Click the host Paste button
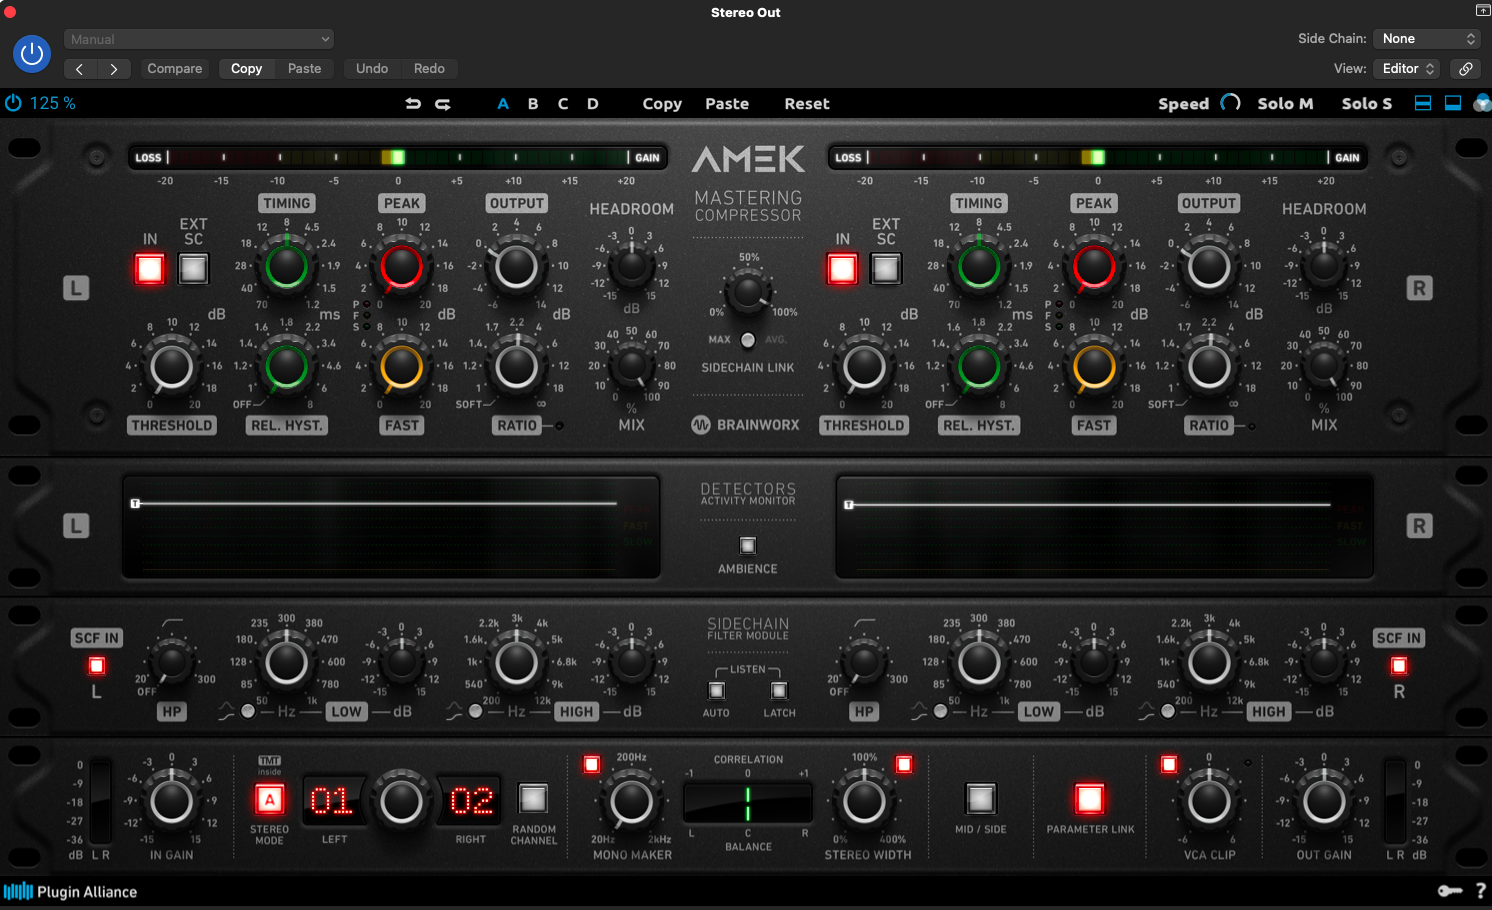 click(x=305, y=68)
